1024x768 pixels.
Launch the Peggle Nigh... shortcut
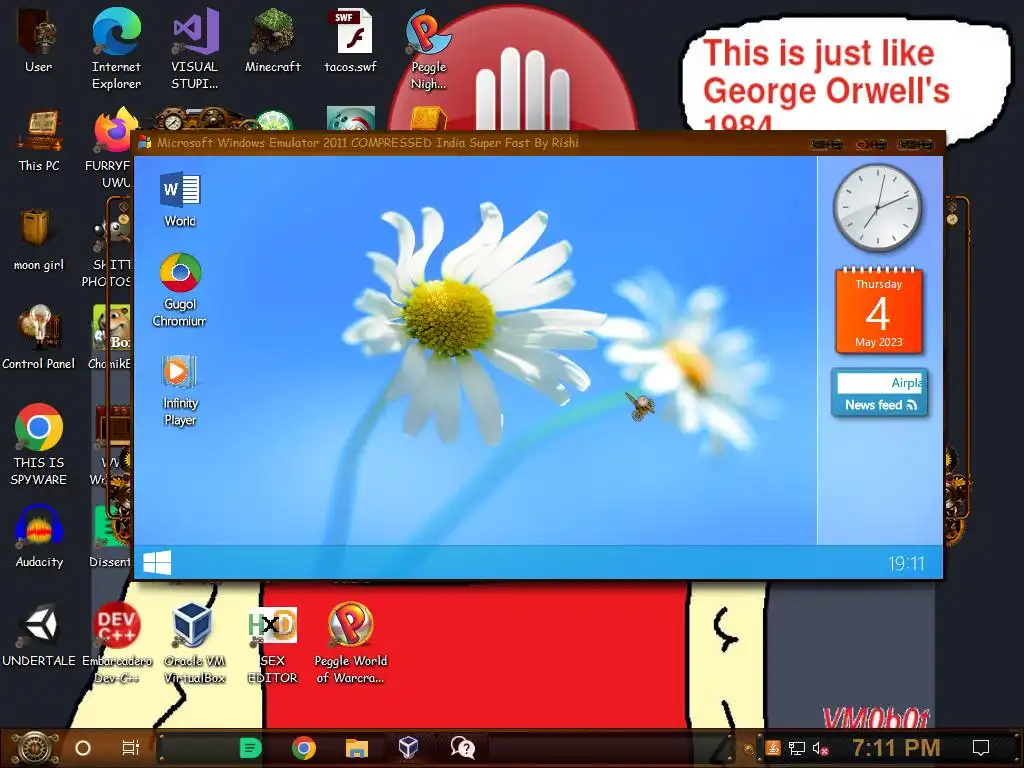click(x=428, y=48)
